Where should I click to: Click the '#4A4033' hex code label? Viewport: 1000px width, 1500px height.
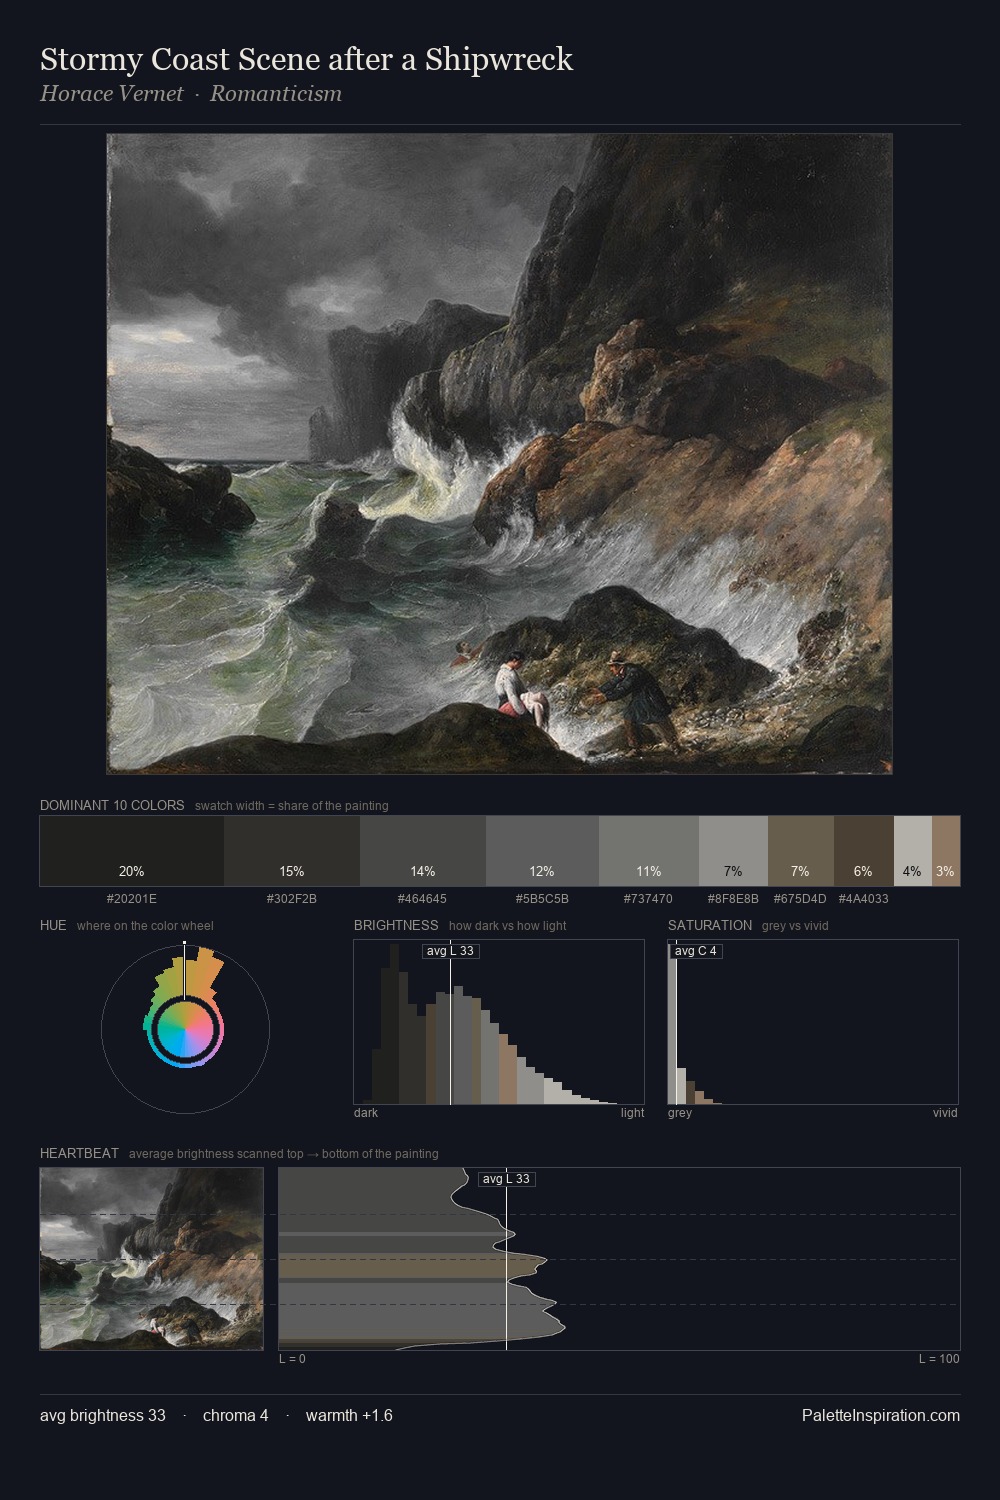coord(864,899)
